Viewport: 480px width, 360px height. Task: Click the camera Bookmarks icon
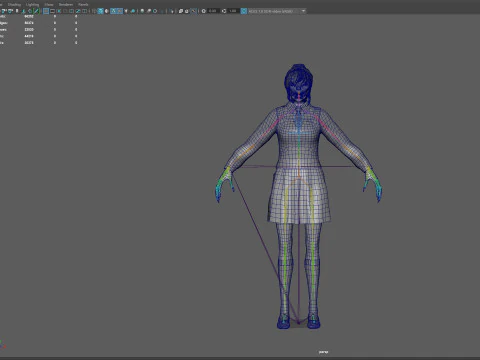17,11
